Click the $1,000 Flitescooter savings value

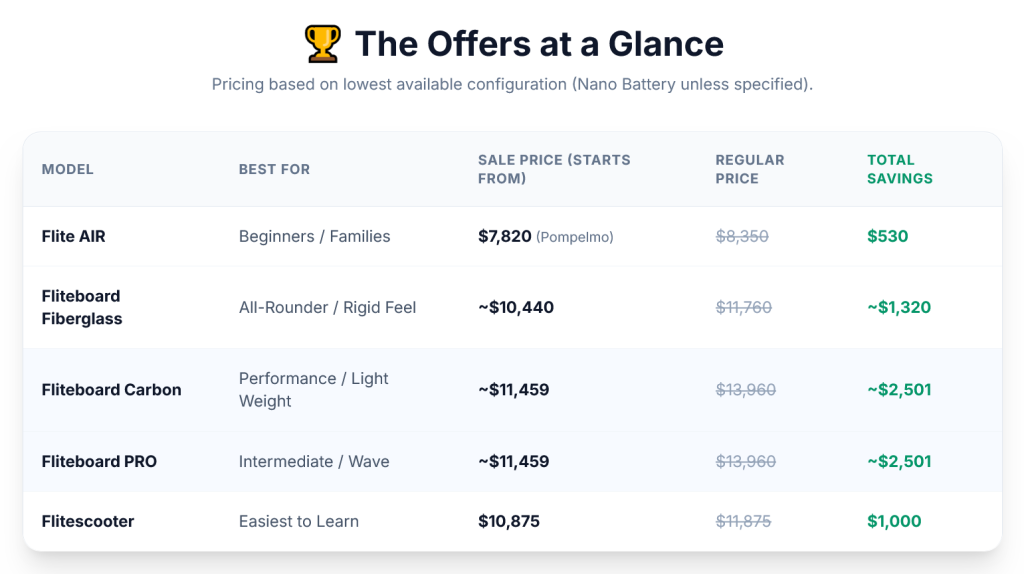click(894, 521)
